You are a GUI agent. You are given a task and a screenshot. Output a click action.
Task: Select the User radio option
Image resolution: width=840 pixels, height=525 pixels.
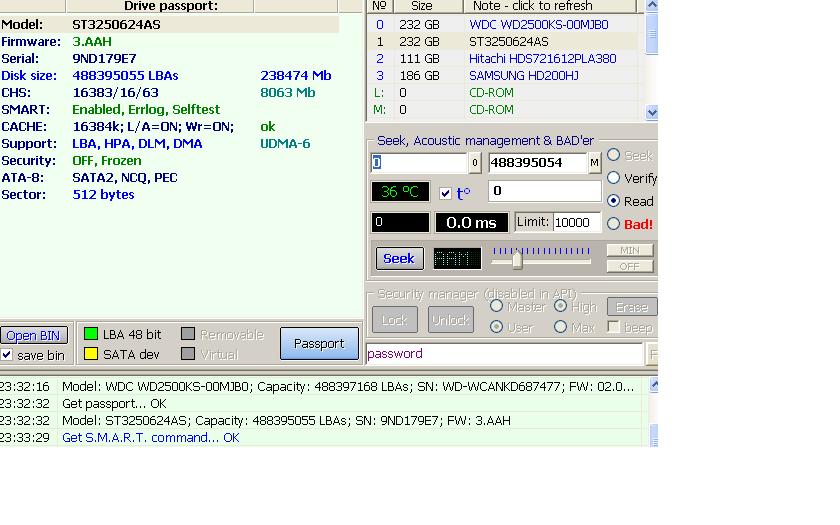pyautogui.click(x=497, y=326)
